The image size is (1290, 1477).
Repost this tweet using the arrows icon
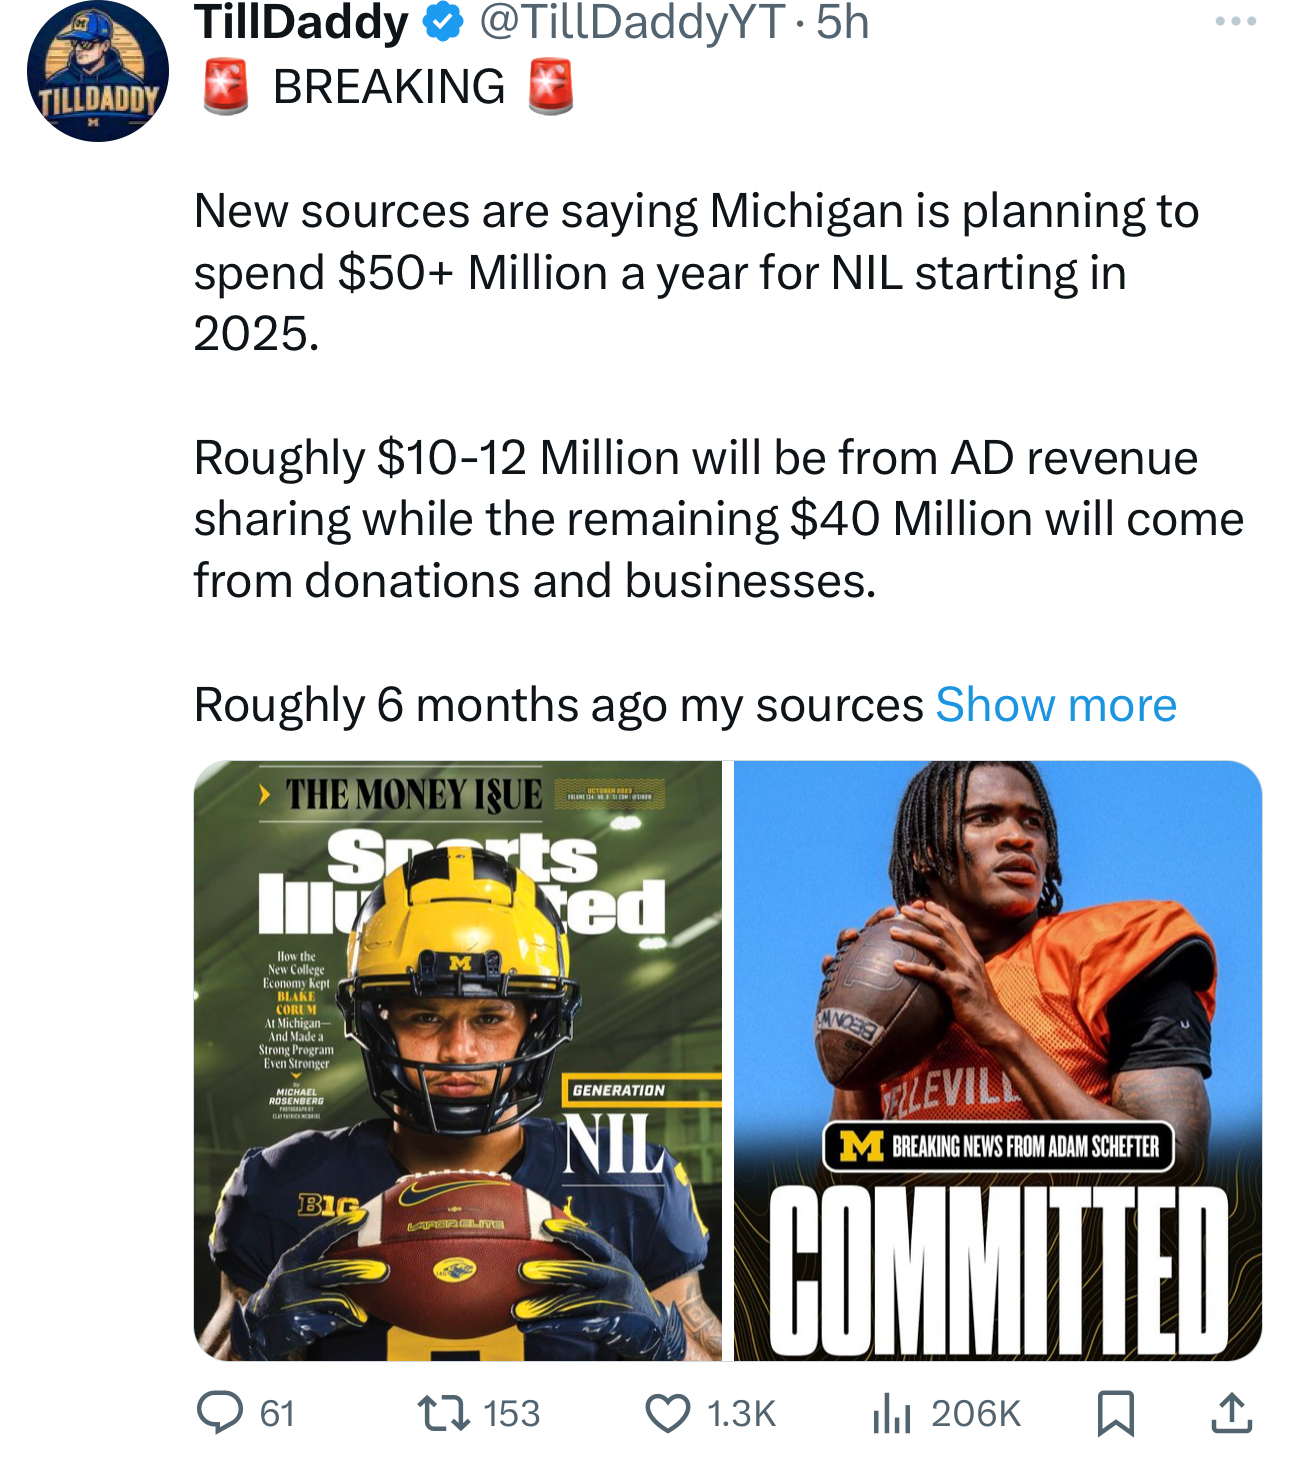(x=445, y=1412)
